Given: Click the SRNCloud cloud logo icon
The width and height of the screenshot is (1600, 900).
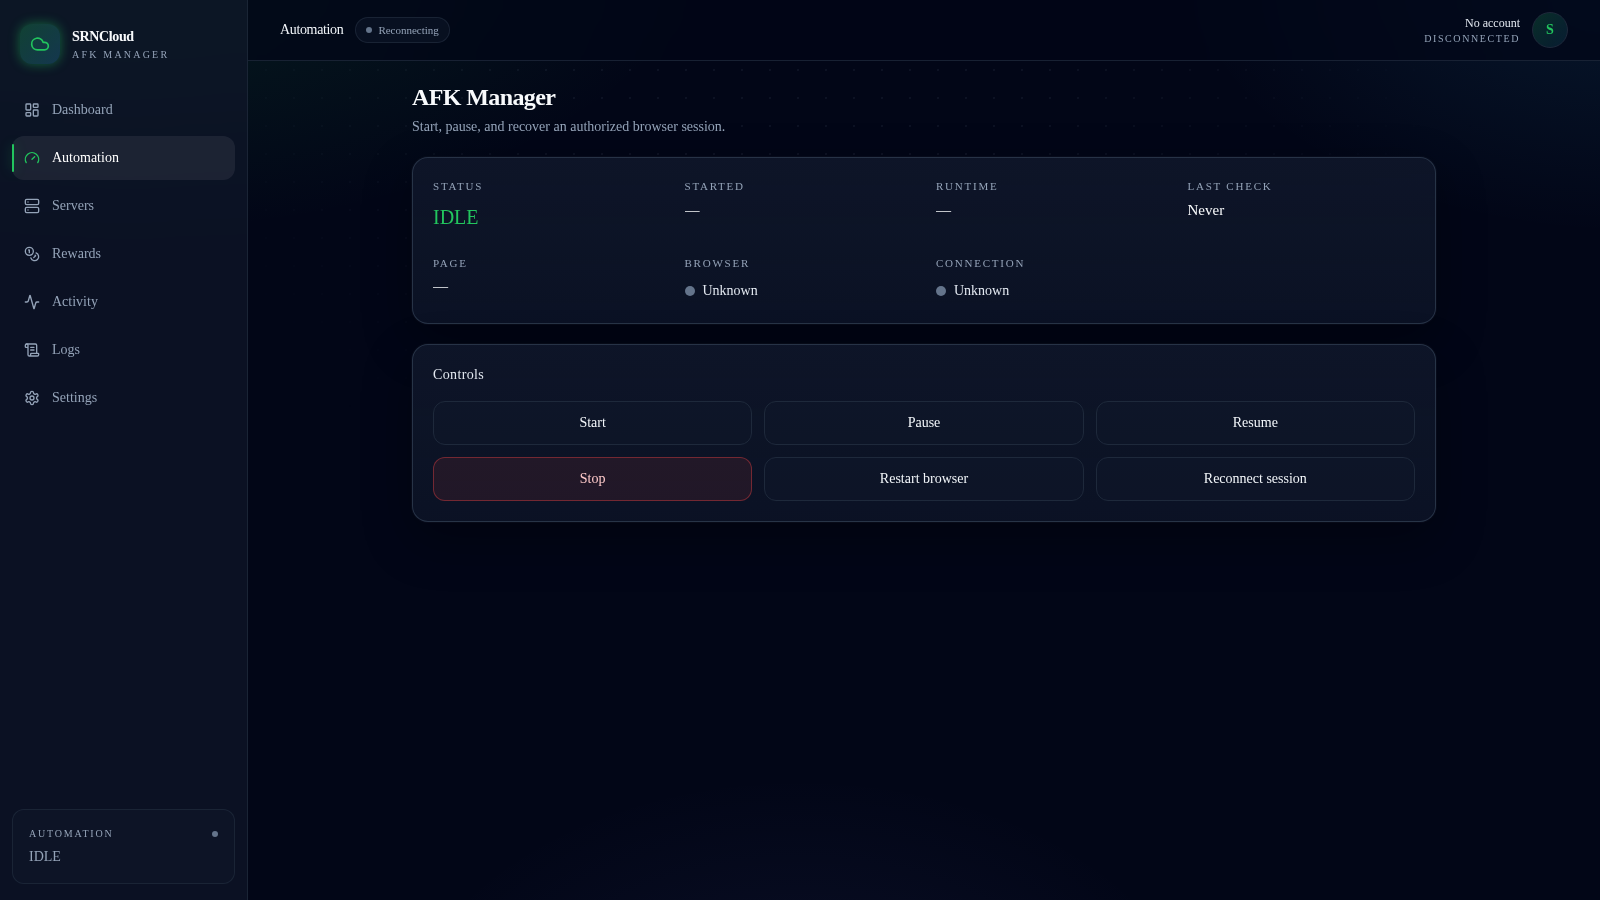Looking at the screenshot, I should (40, 44).
